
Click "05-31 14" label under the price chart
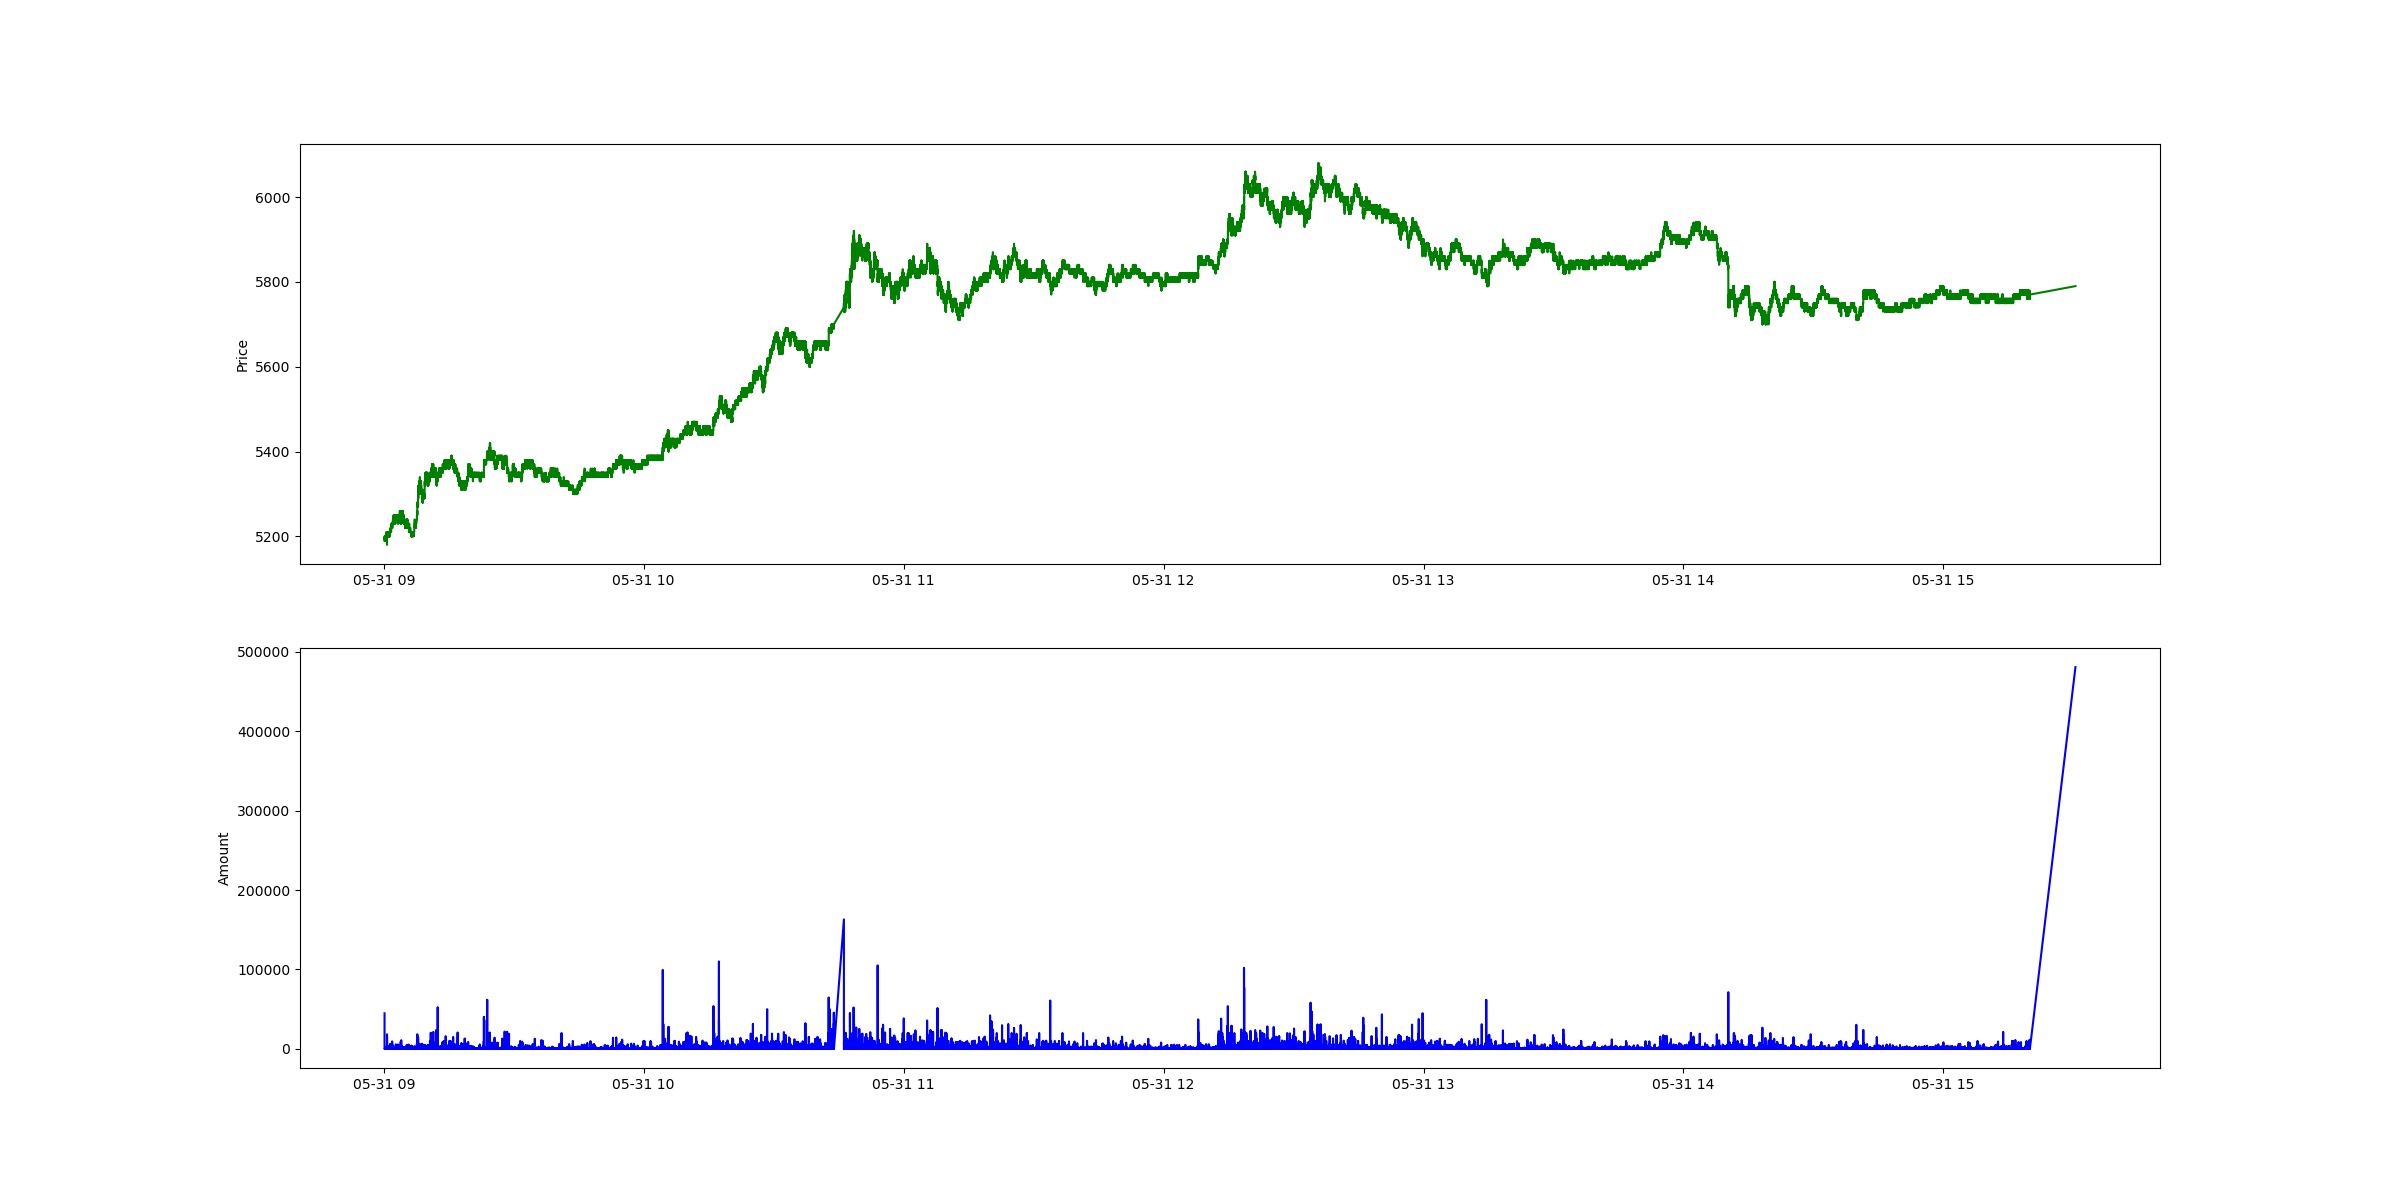coord(1683,580)
